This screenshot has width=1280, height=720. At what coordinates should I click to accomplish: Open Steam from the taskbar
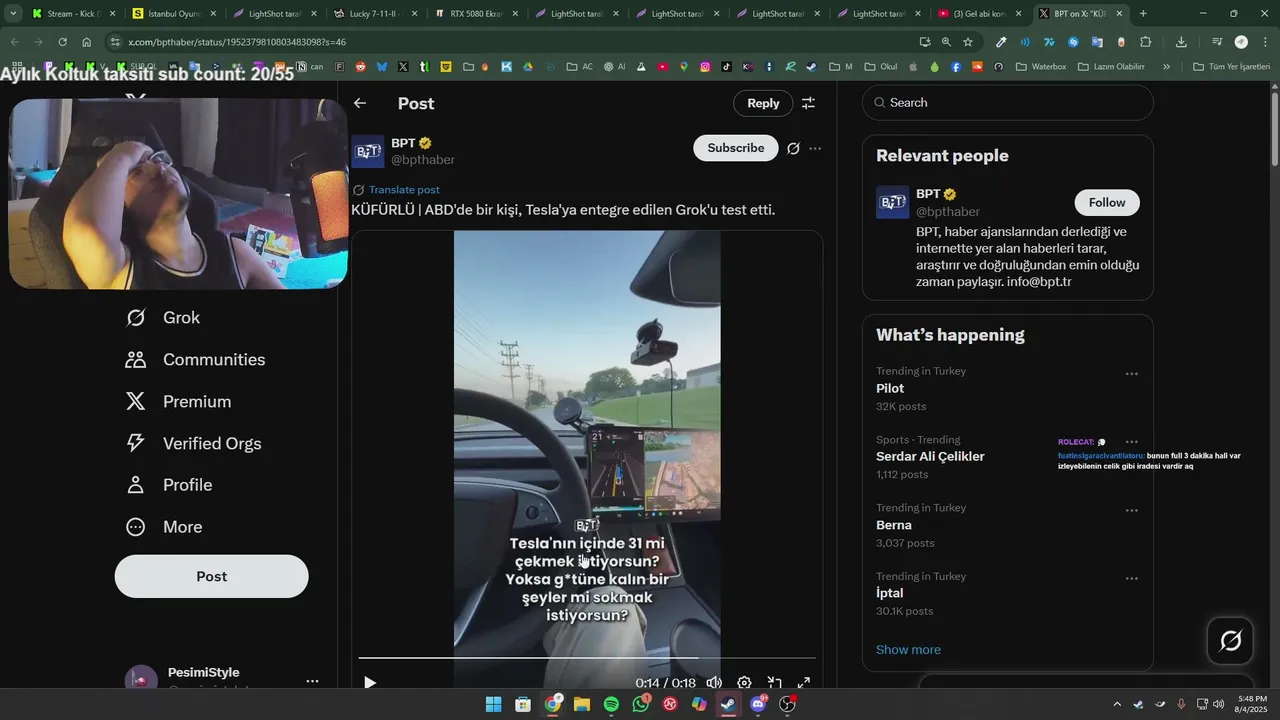(728, 705)
